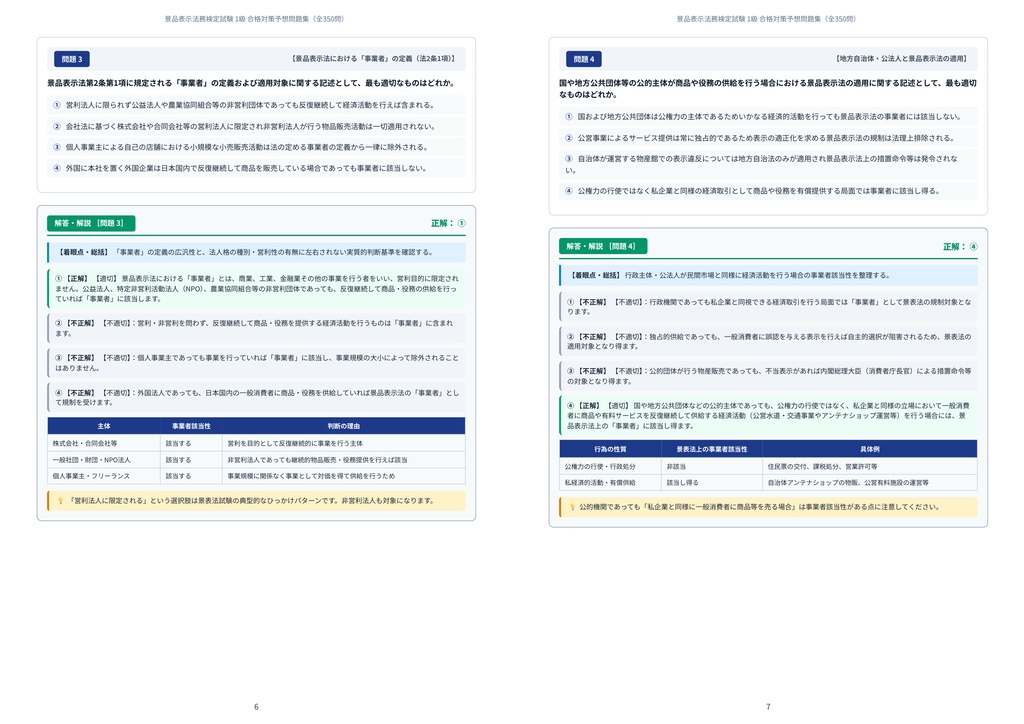Click the cell 個人事業主・フリーランス
Screen dimensions: 1024x724
(104, 476)
